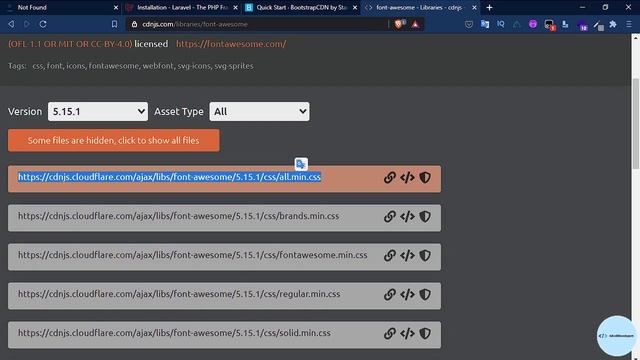The width and height of the screenshot is (640, 360).
Task: Copy SRI shield icon for fontawesome.min.css
Action: coord(425,256)
